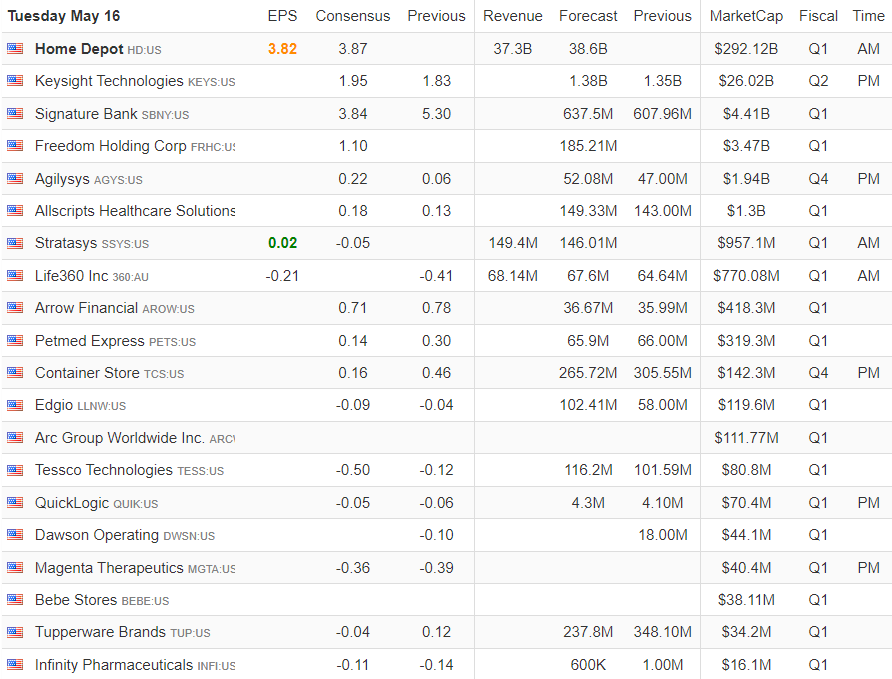Click the flag icon next to QuickLogic
This screenshot has width=892, height=679.
click(x=15, y=503)
